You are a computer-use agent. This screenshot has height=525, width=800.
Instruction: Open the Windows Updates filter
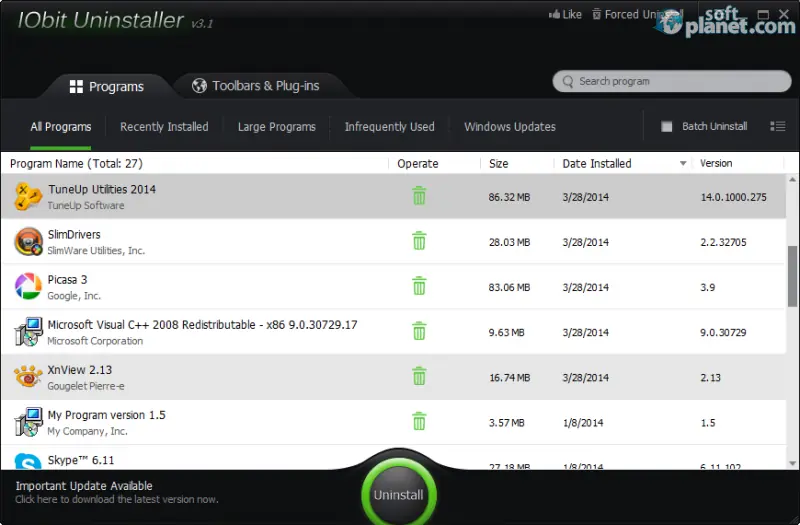510,127
